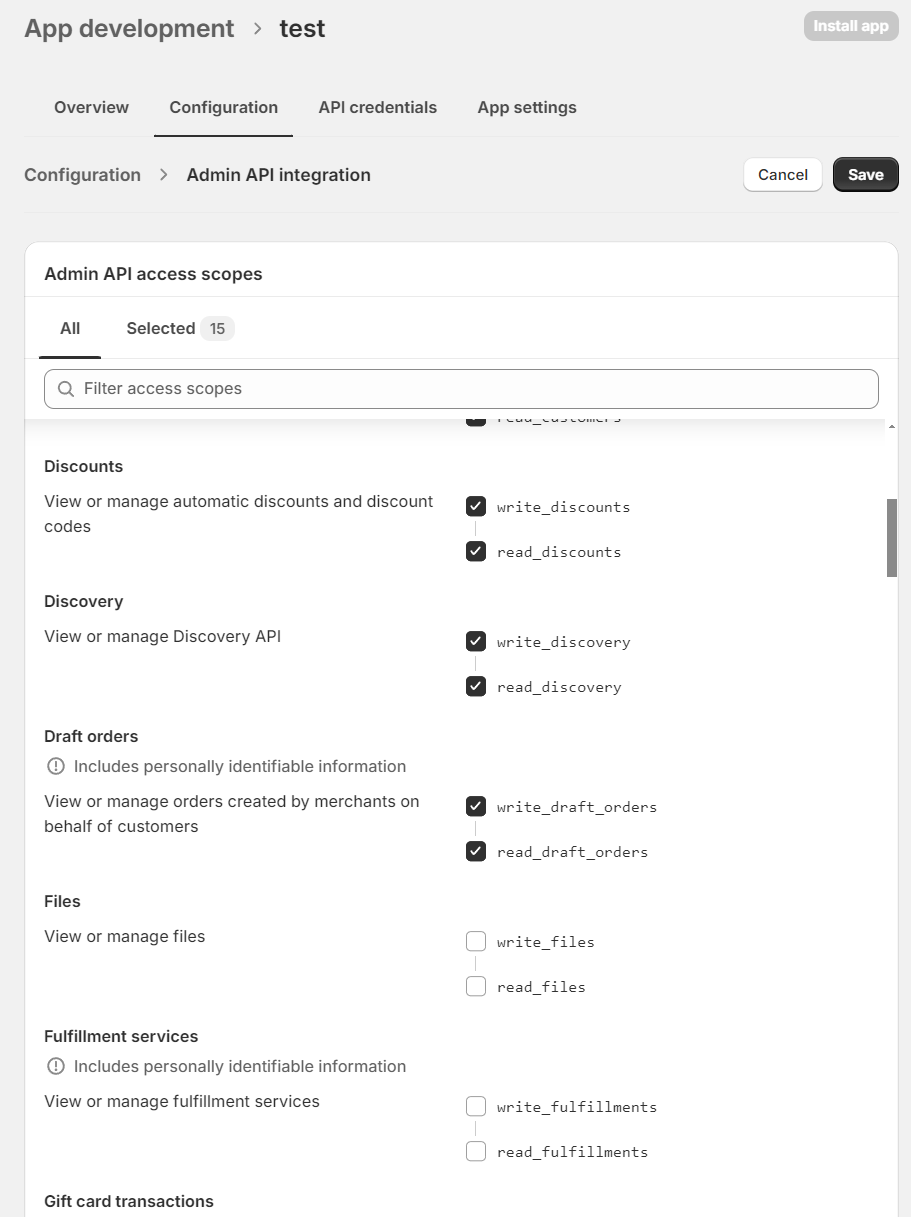Screen dimensions: 911x1217
Task: Switch to the Overview tab
Action: 91,107
